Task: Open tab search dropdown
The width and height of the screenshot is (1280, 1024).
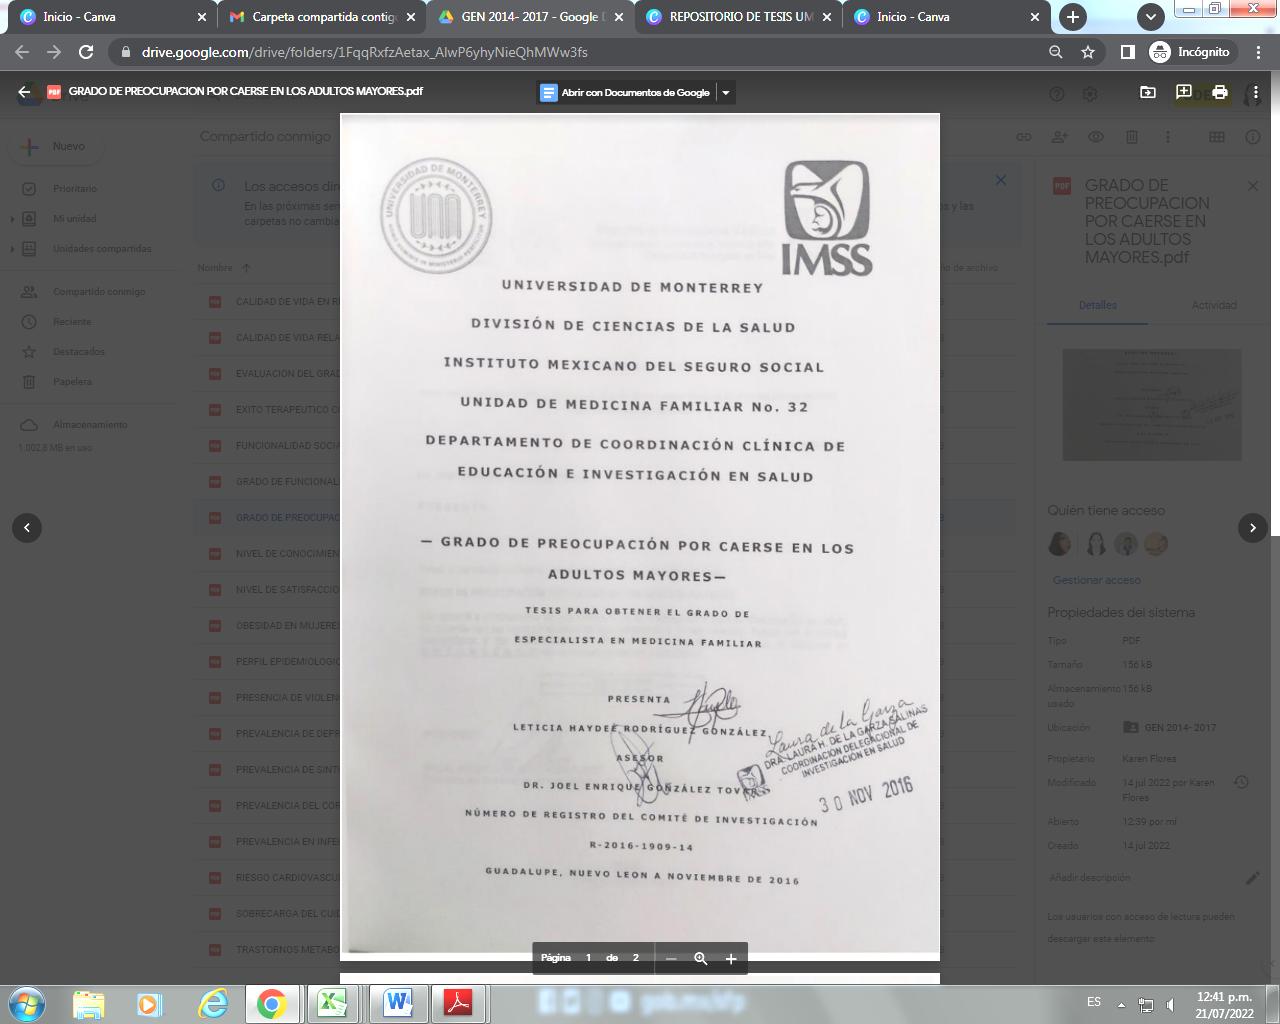Action: [1151, 17]
